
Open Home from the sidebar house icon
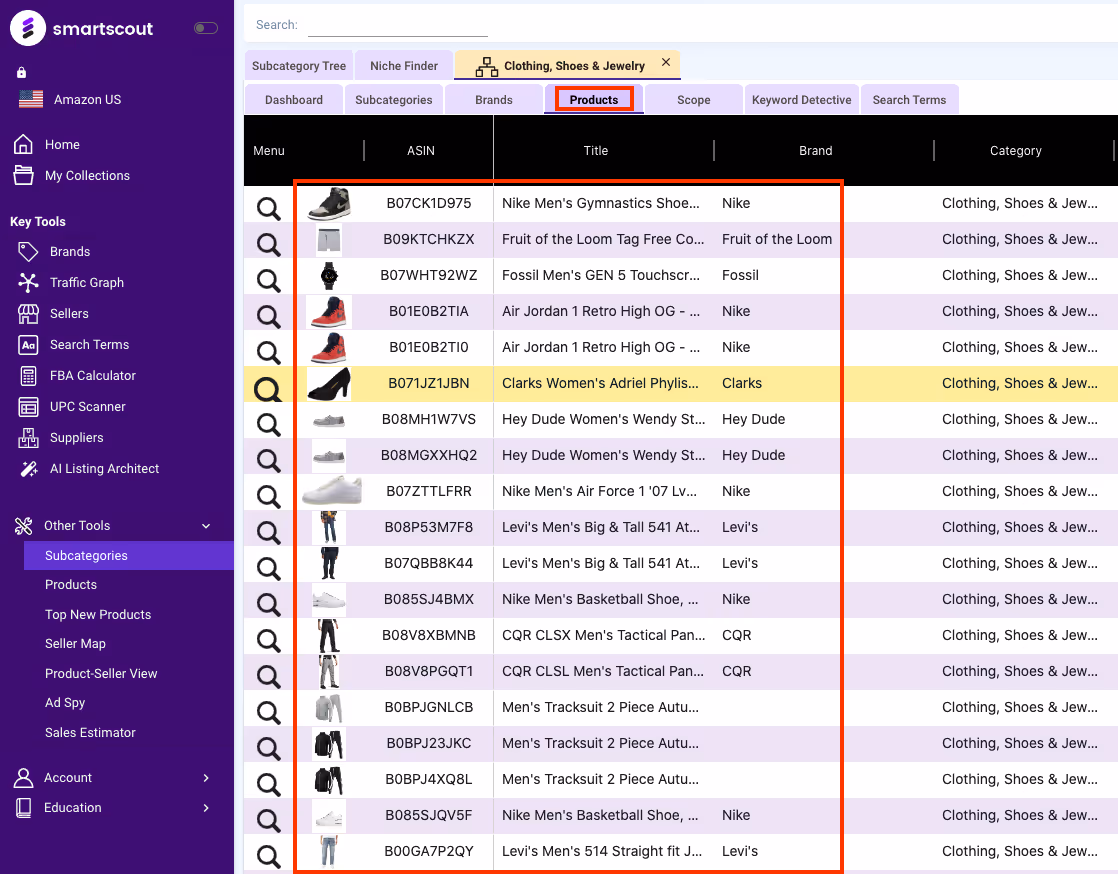click(x=24, y=144)
